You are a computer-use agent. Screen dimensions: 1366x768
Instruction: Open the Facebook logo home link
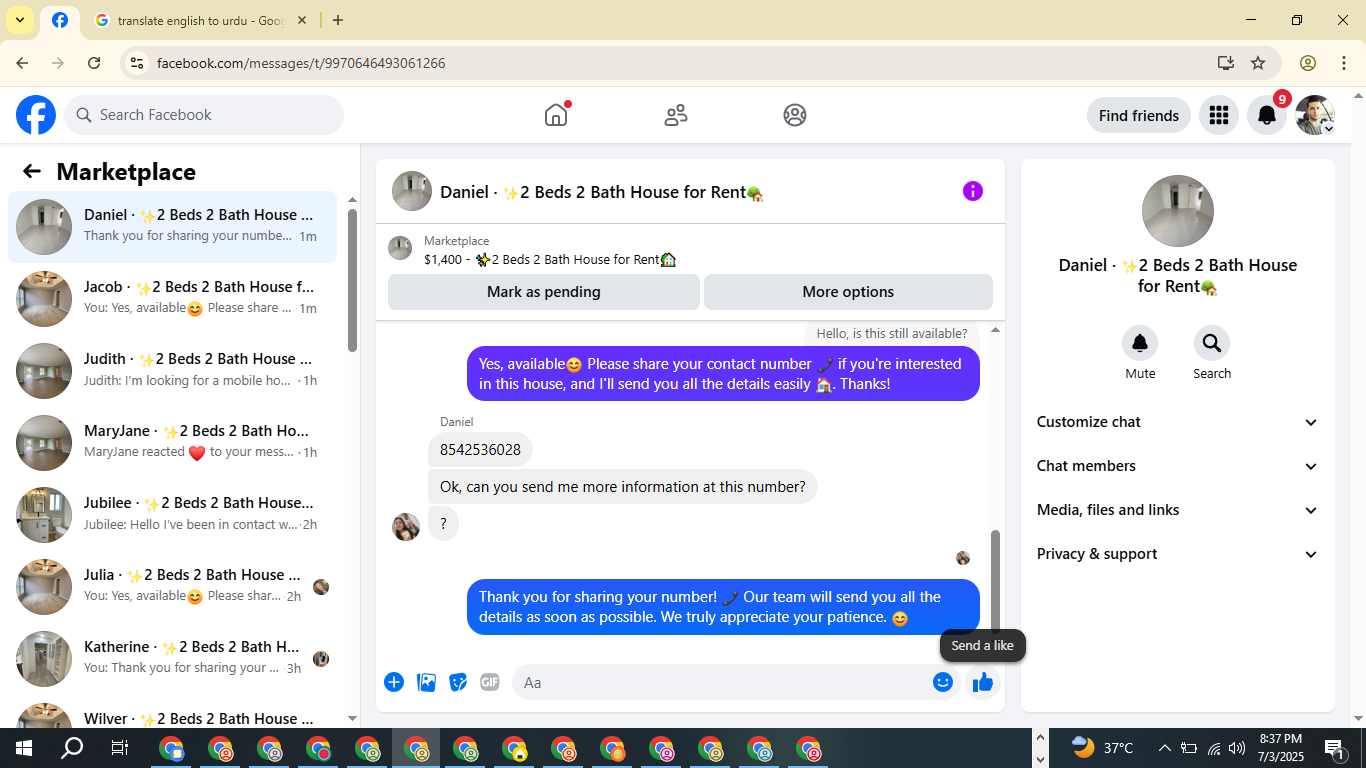coord(36,115)
